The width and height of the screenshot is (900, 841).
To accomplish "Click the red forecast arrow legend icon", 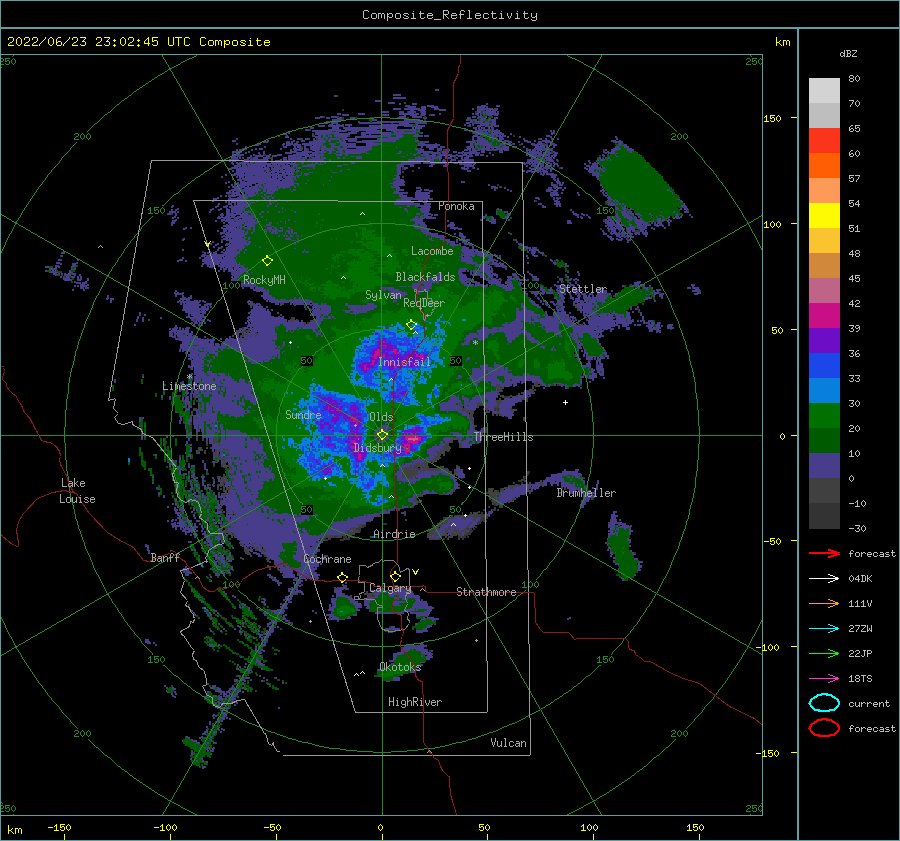I will coord(824,553).
